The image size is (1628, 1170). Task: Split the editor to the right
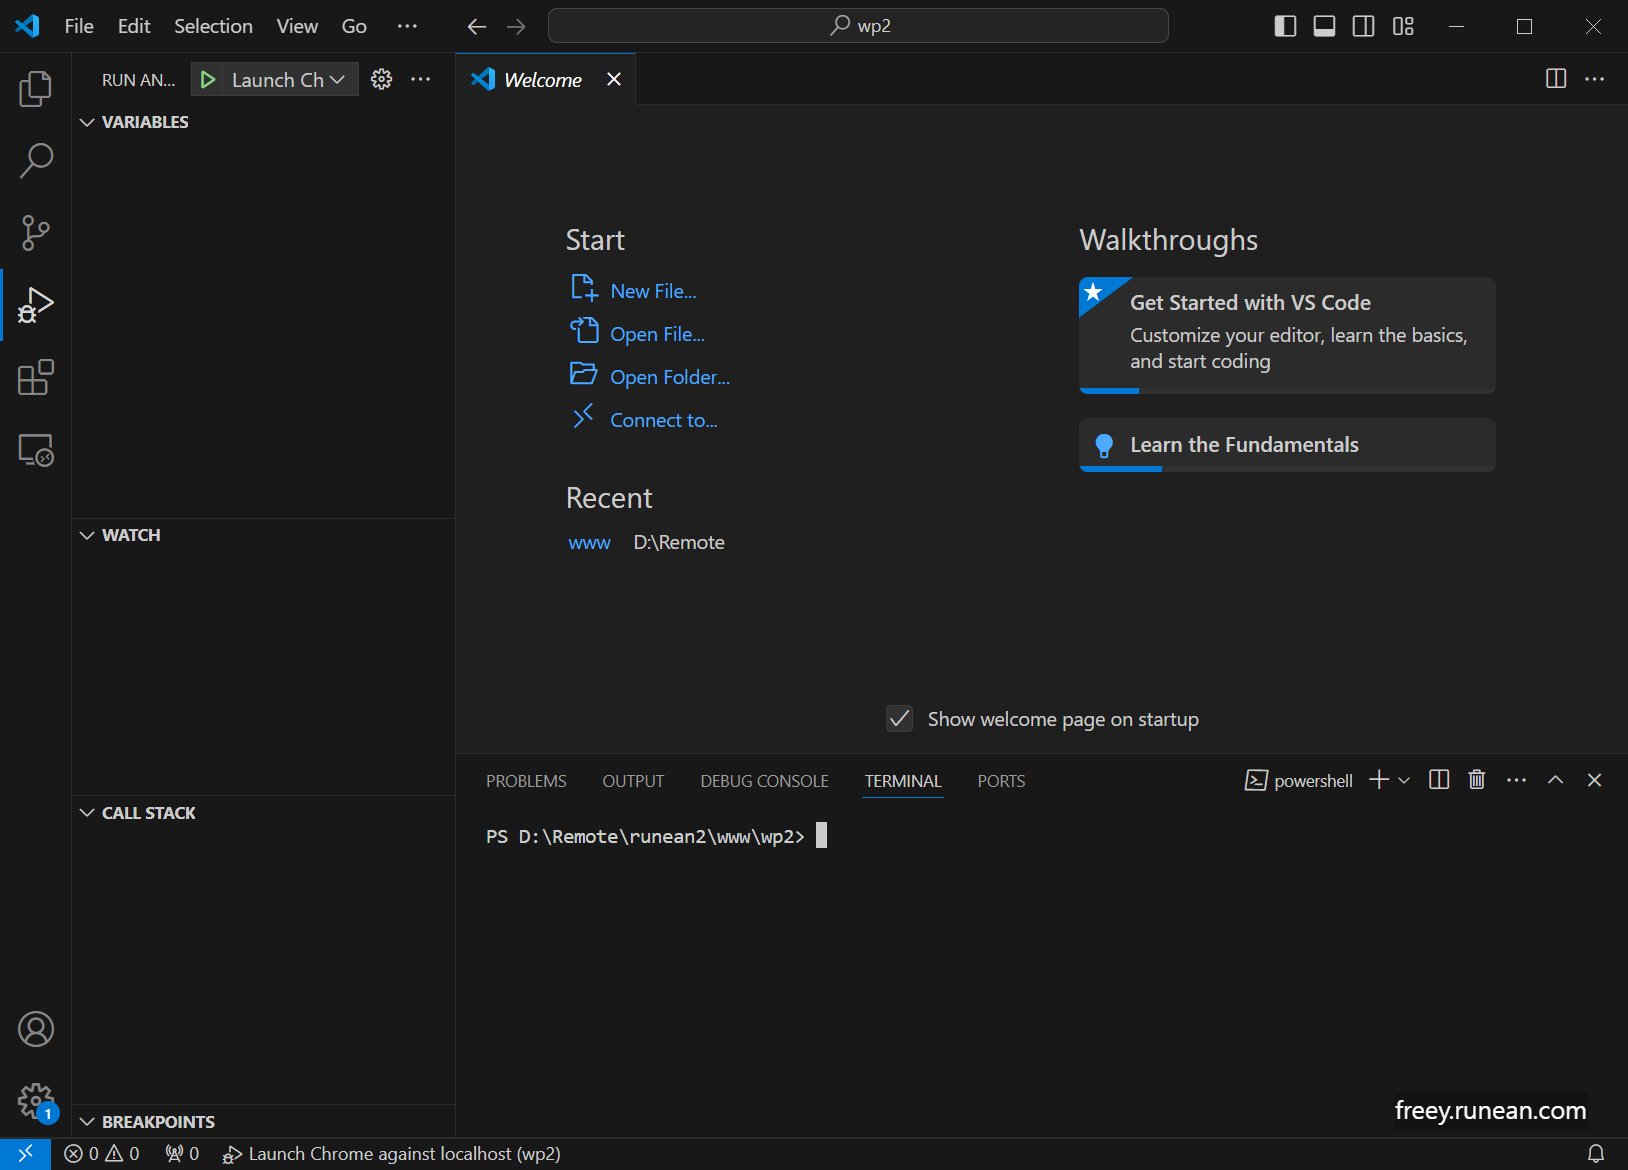pos(1556,79)
